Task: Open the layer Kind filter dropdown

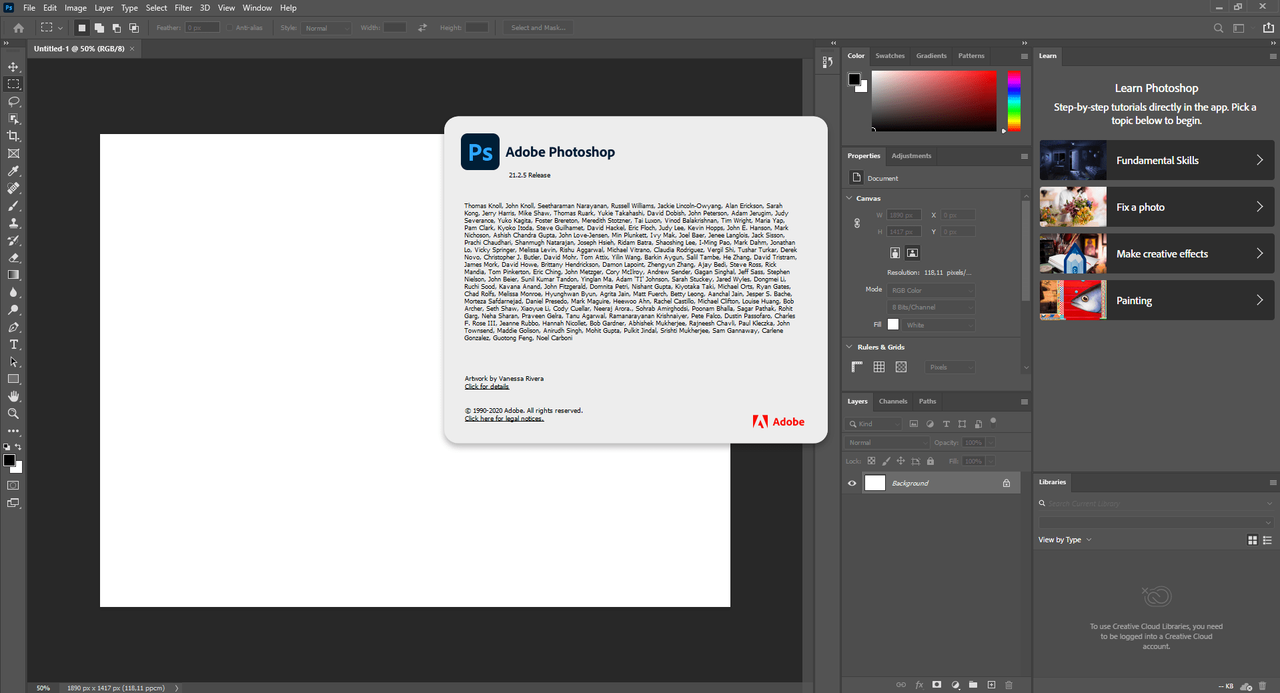Action: click(x=873, y=424)
